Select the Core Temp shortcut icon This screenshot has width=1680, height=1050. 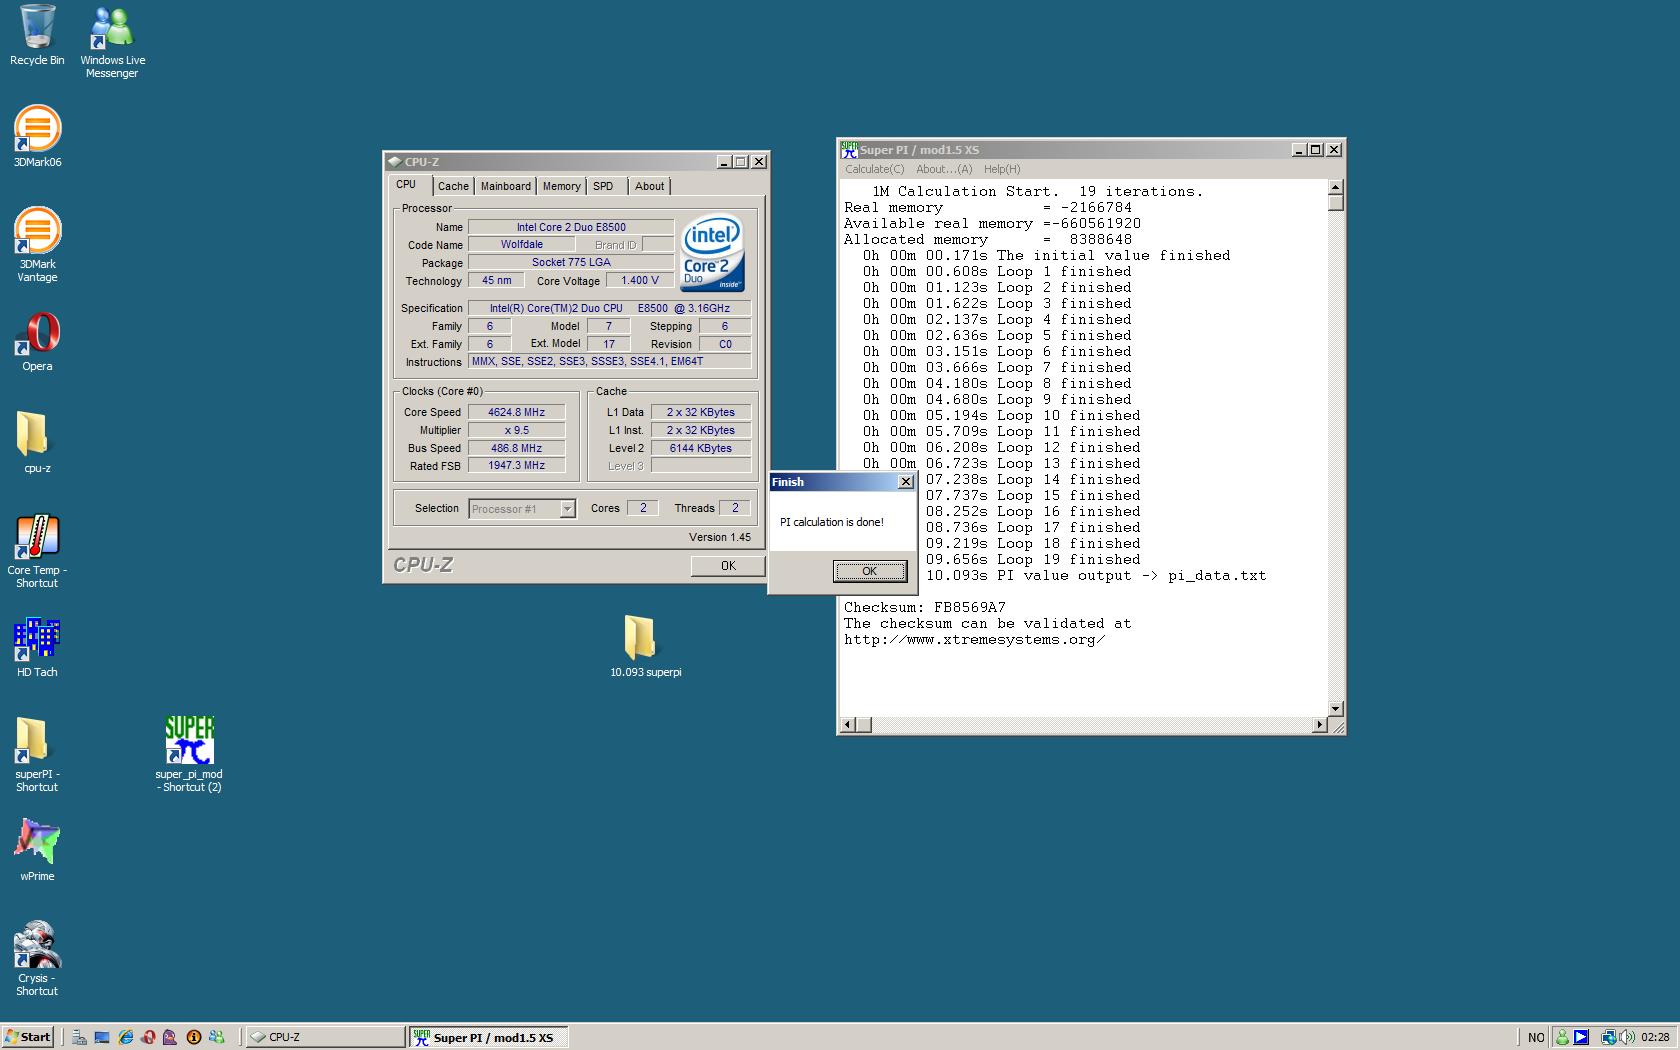(x=37, y=551)
